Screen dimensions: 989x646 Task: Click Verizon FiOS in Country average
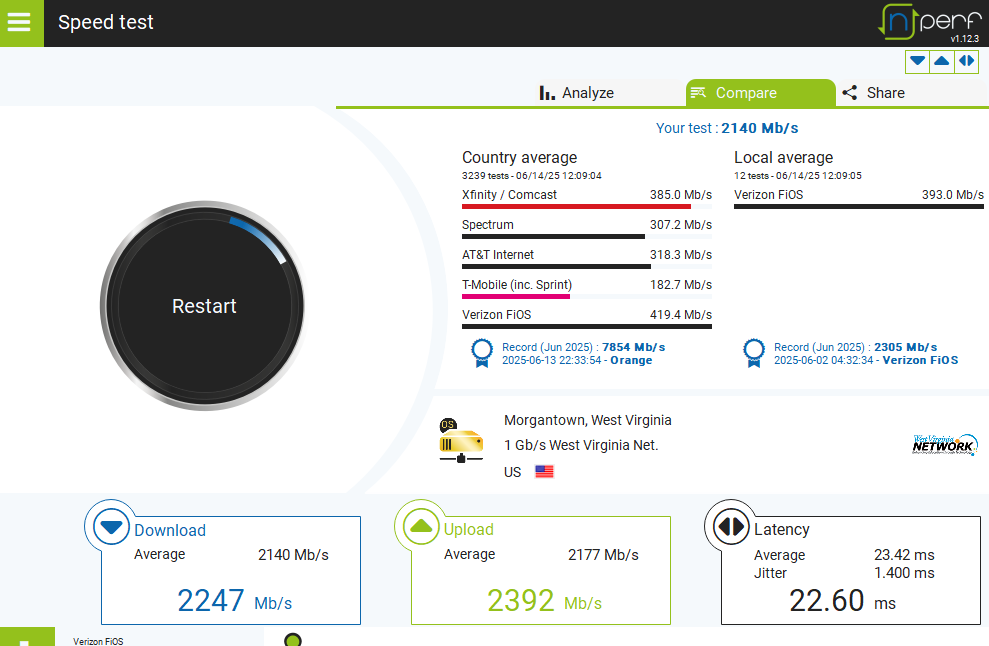pos(587,317)
